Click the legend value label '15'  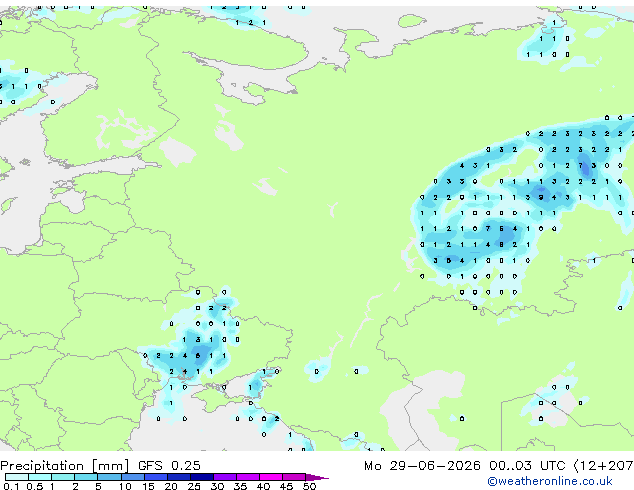pyautogui.click(x=148, y=486)
